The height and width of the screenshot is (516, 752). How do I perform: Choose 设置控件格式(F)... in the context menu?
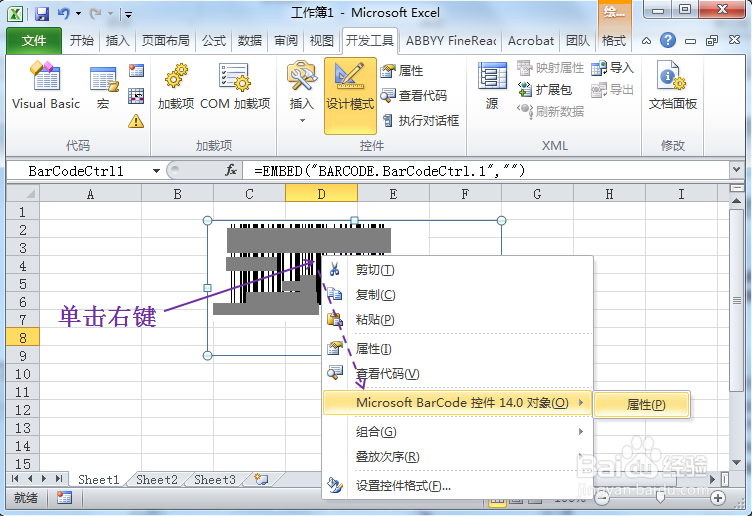pyautogui.click(x=458, y=486)
